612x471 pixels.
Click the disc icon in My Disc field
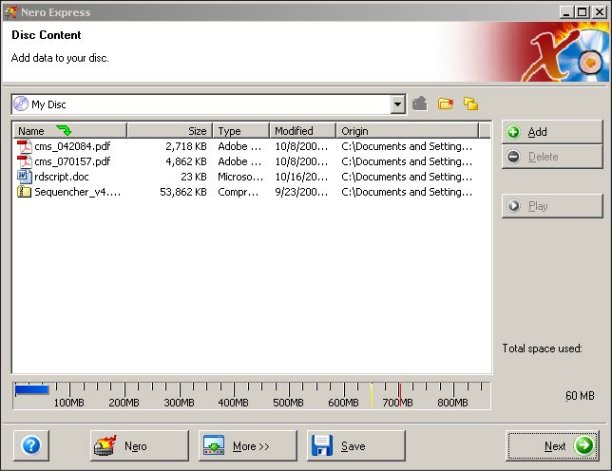click(21, 104)
